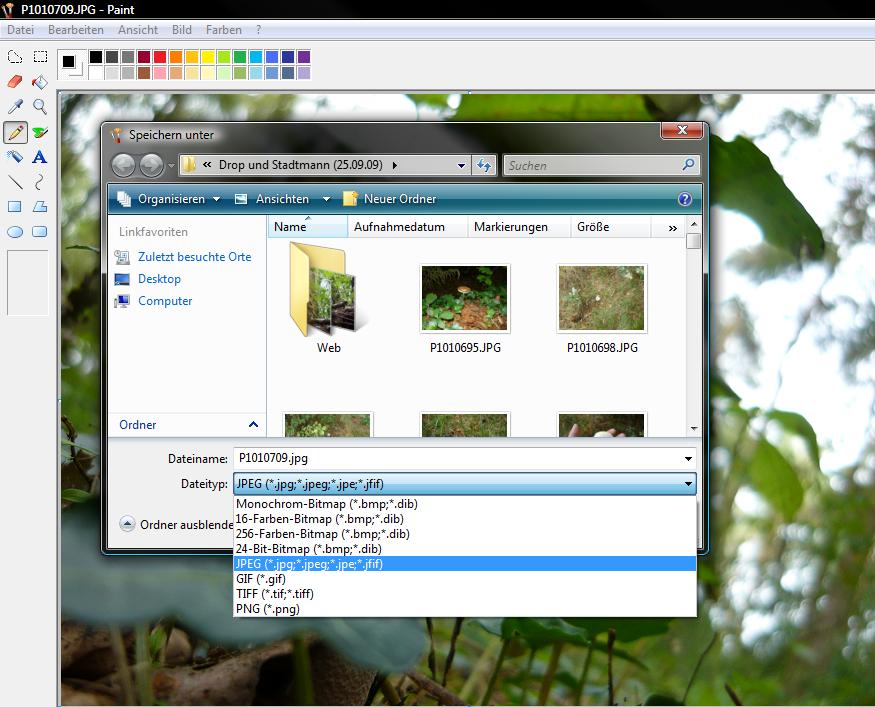Open the Organisieren dropdown menu
Image resolution: width=875 pixels, height=707 pixels.
pyautogui.click(x=168, y=199)
